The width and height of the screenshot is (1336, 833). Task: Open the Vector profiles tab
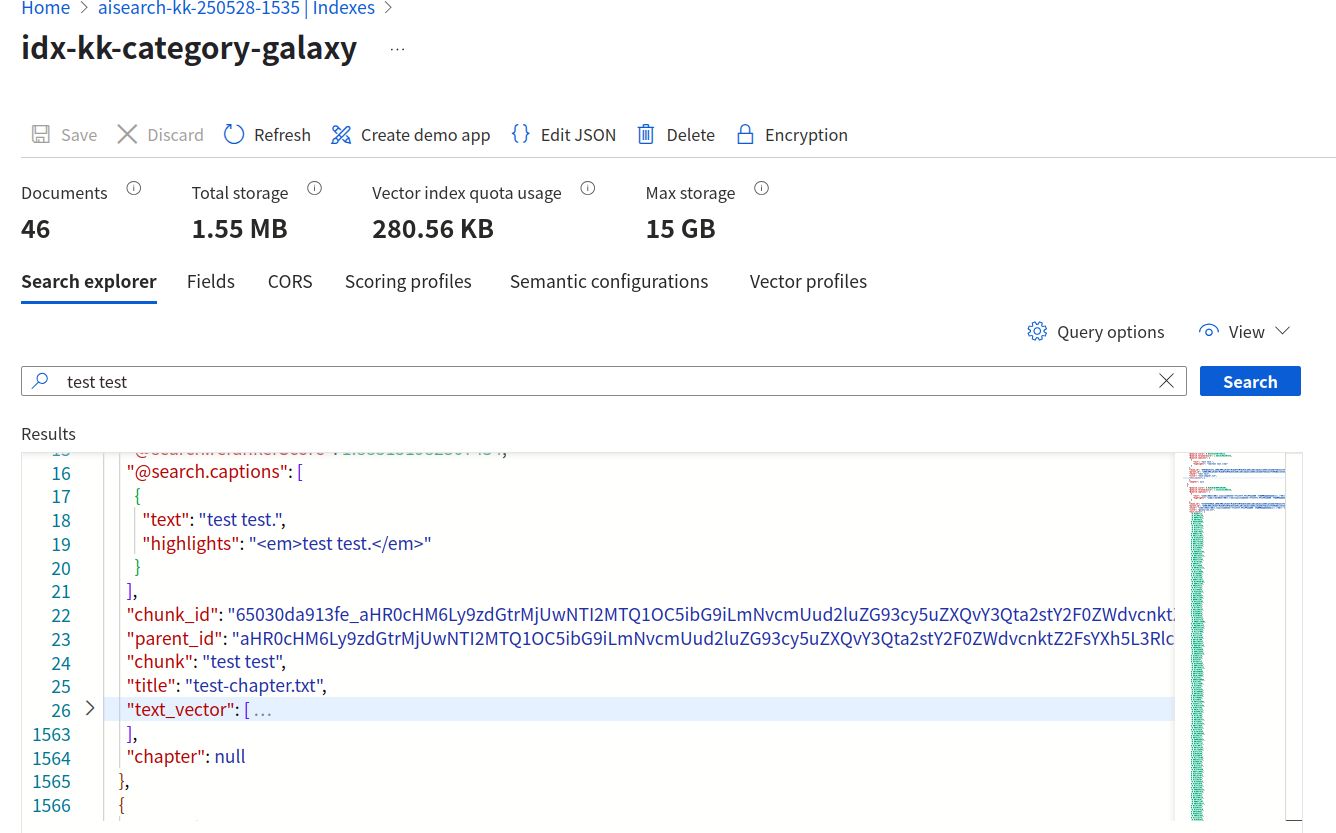tap(808, 281)
